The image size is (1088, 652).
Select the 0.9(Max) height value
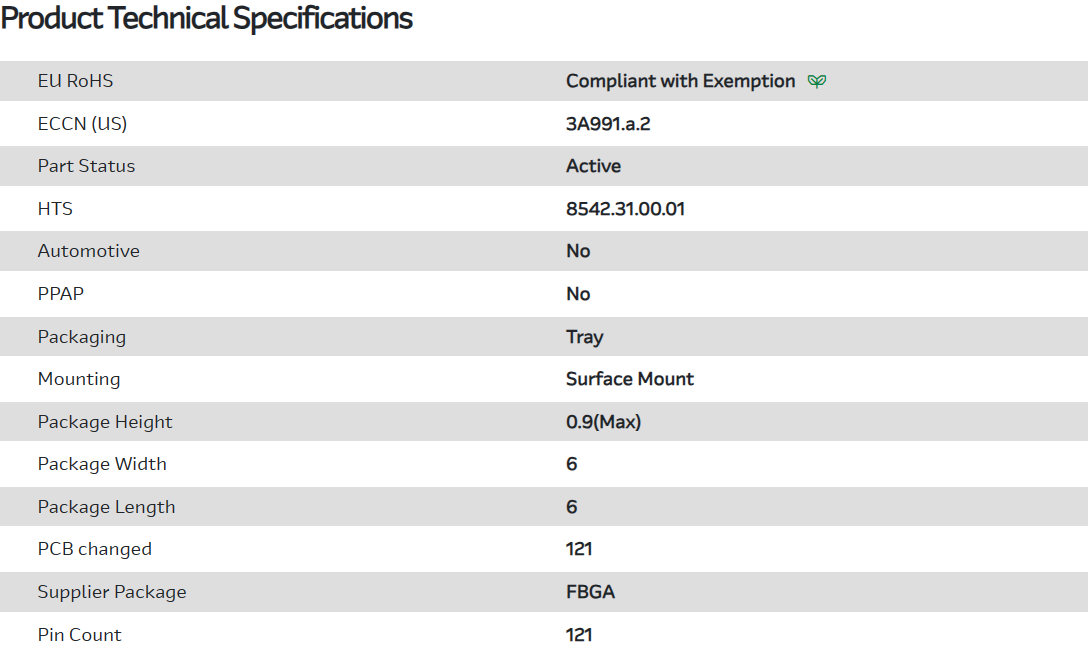point(603,422)
